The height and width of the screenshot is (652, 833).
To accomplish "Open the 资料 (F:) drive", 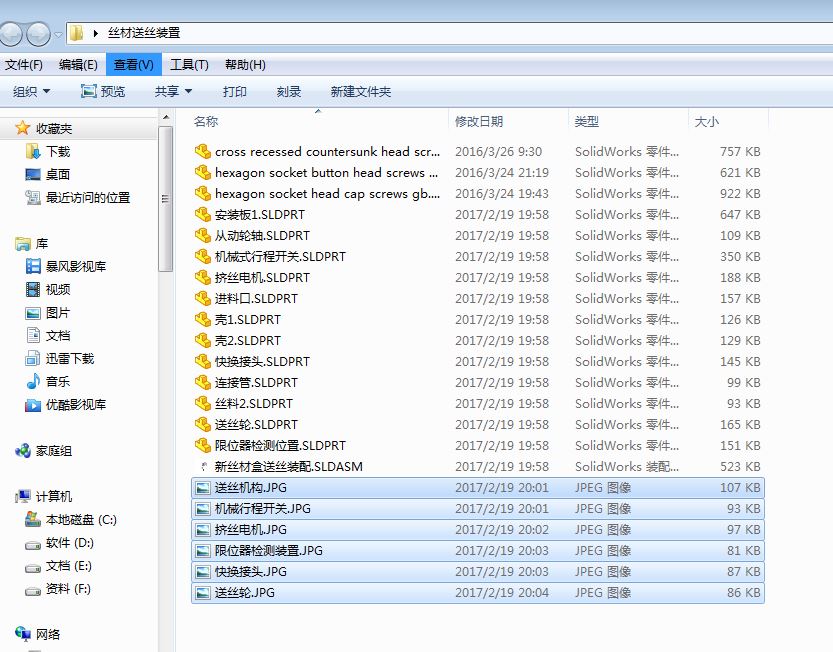I will pyautogui.click(x=58, y=588).
